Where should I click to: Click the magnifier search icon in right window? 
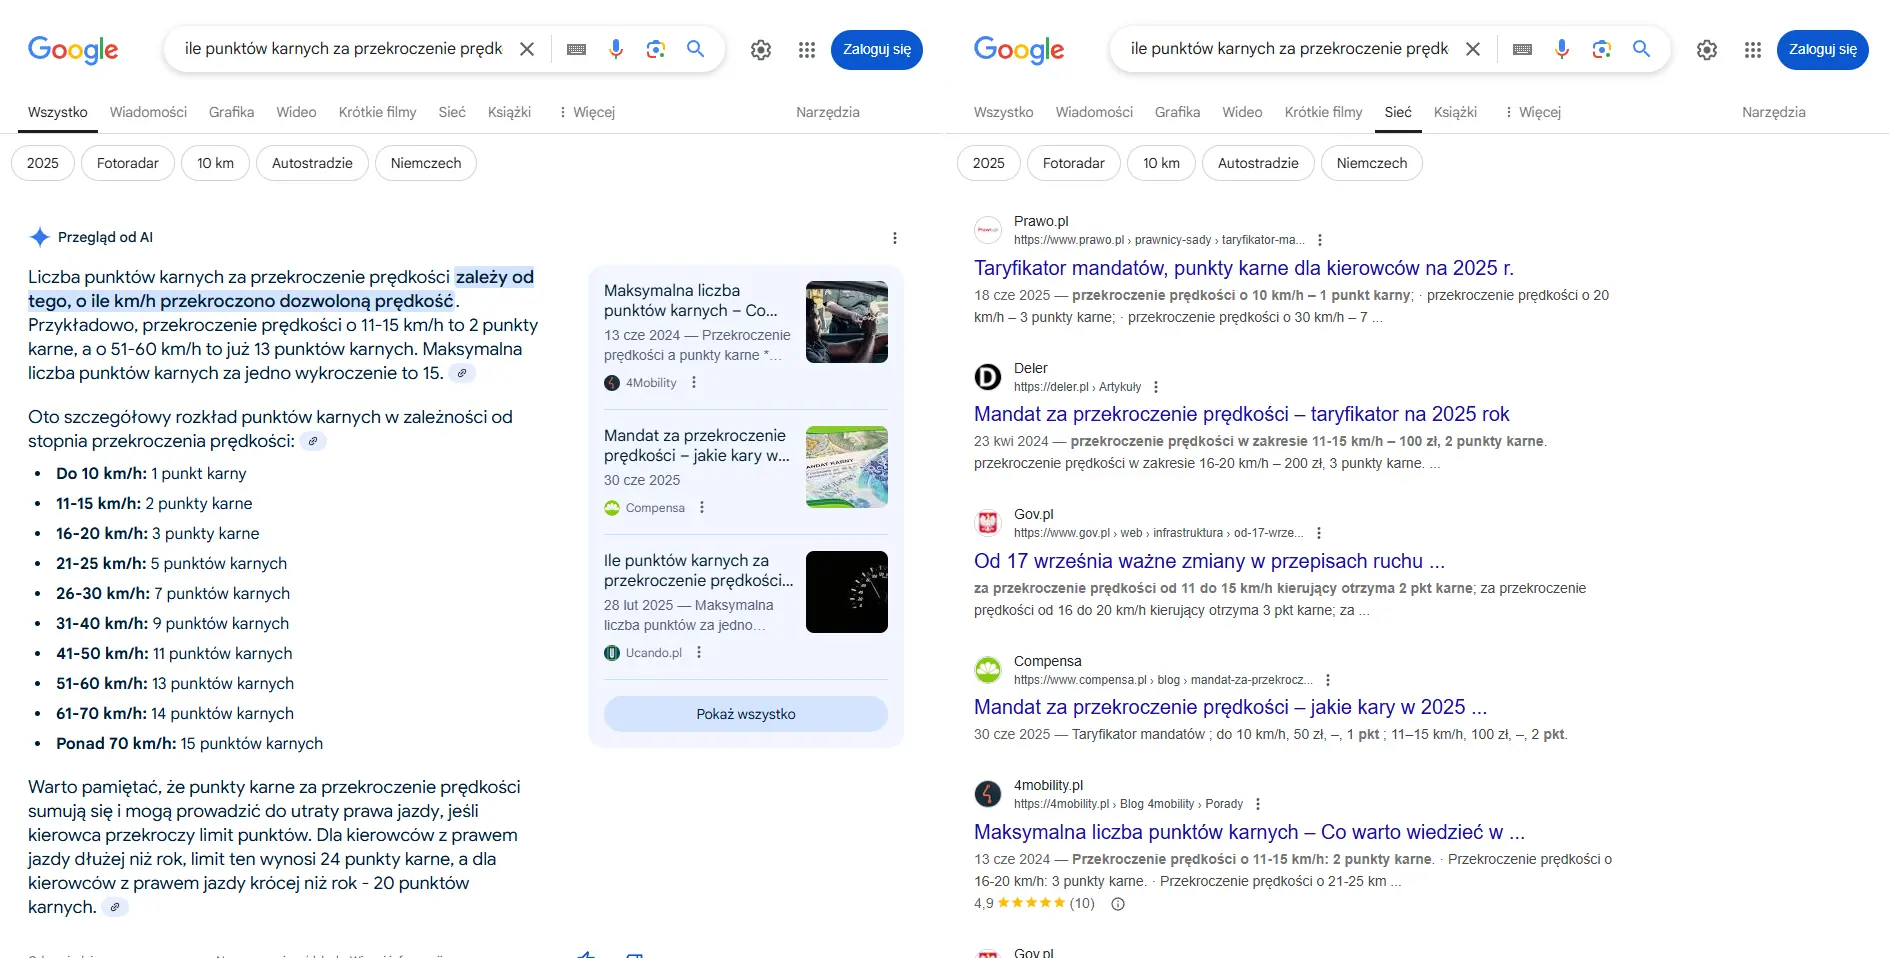[x=1642, y=49]
